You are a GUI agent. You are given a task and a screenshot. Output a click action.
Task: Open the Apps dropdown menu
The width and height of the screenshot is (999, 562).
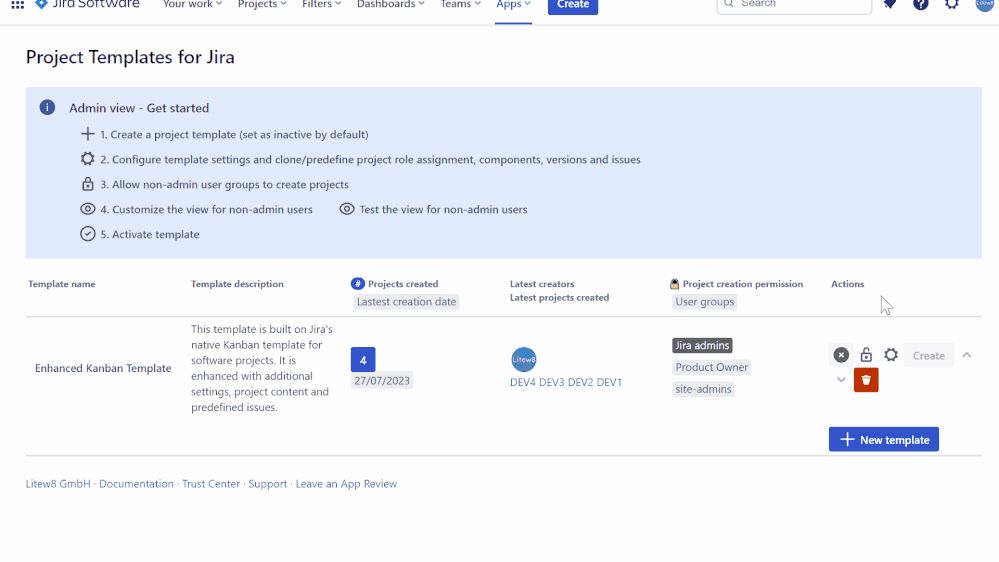click(x=513, y=4)
